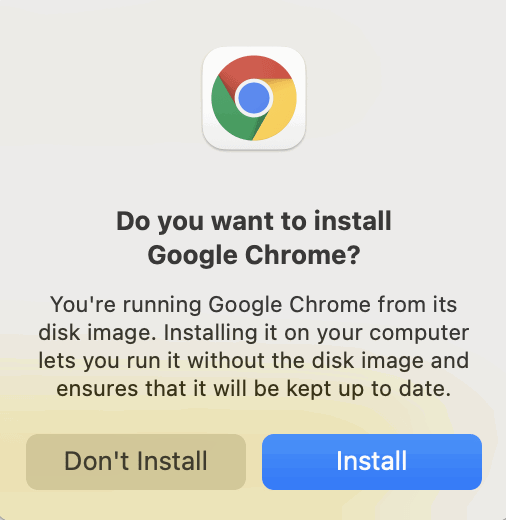Click the 'You're running Google Chrome' text line
Image resolution: width=506 pixels, height=520 pixels.
pos(254,305)
